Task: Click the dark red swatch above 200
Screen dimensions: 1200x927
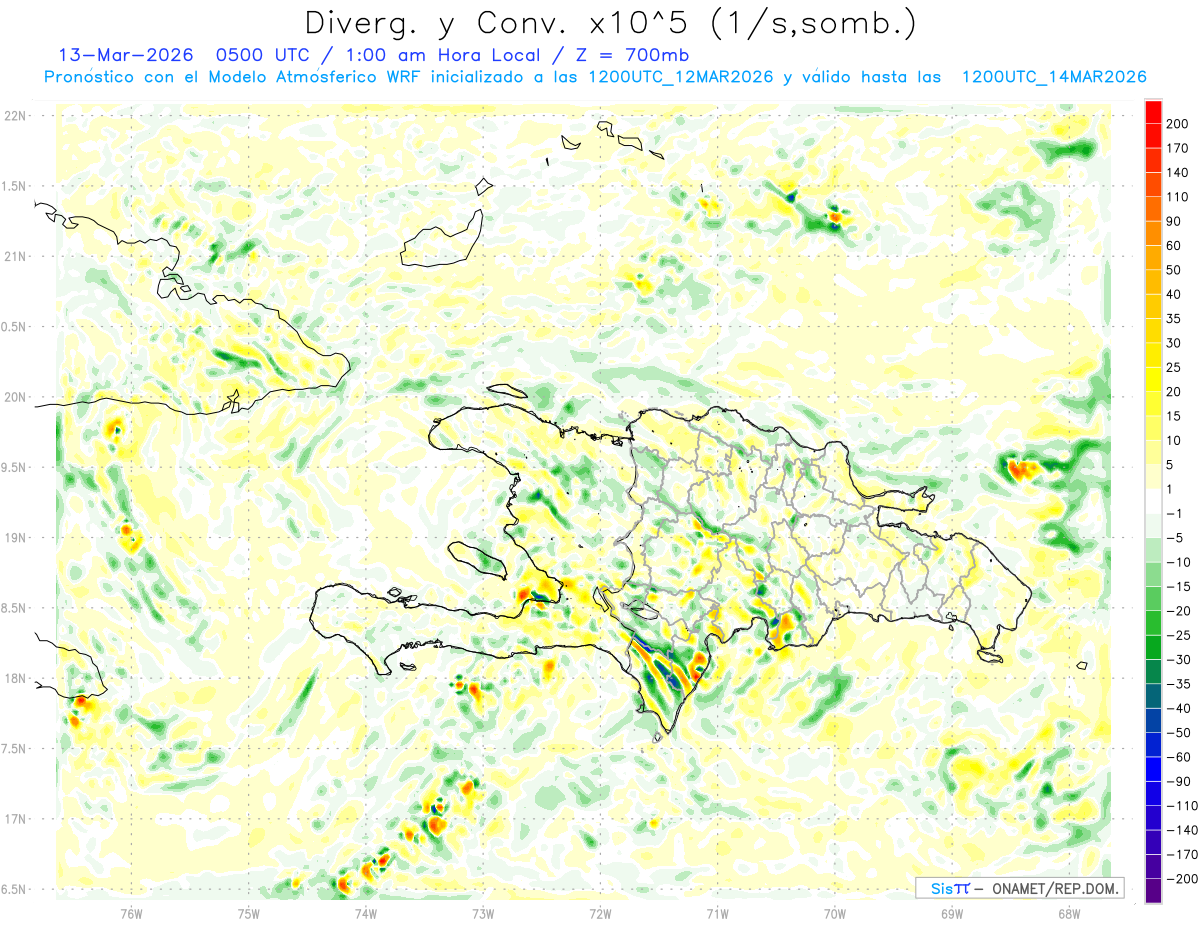Action: 1153,110
